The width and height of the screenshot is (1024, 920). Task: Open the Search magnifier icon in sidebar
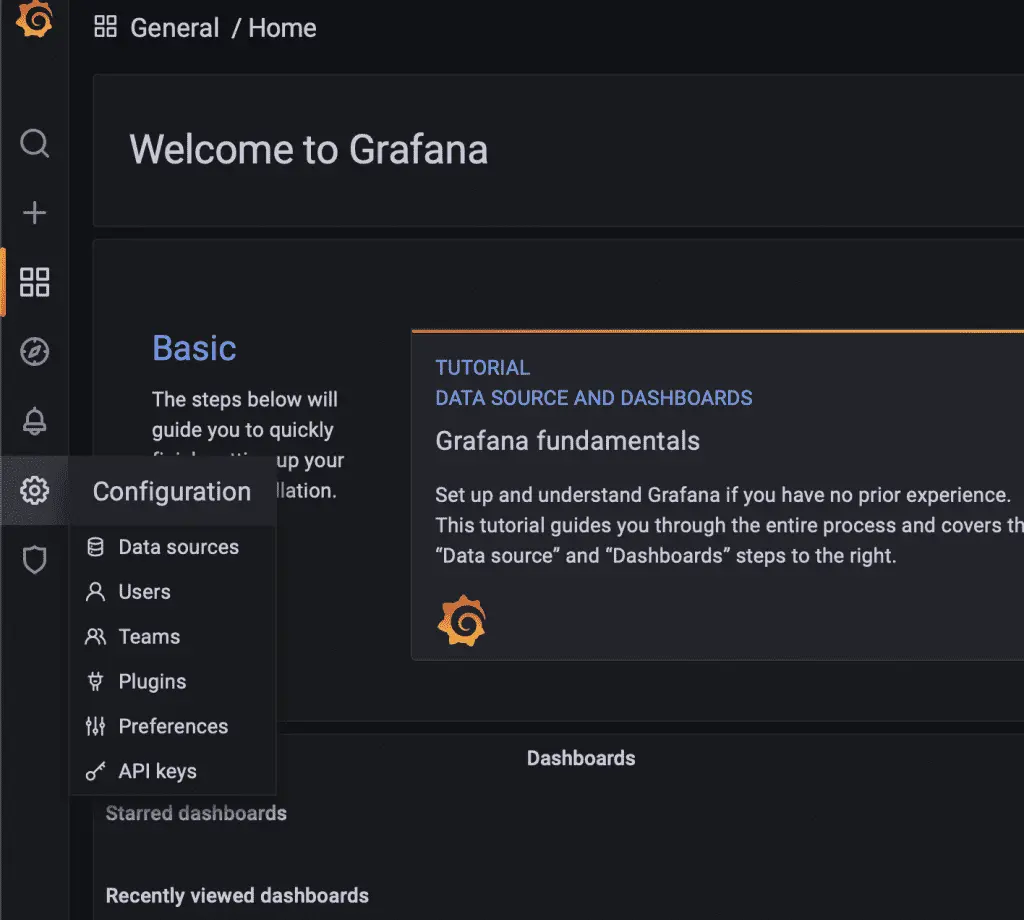point(35,143)
